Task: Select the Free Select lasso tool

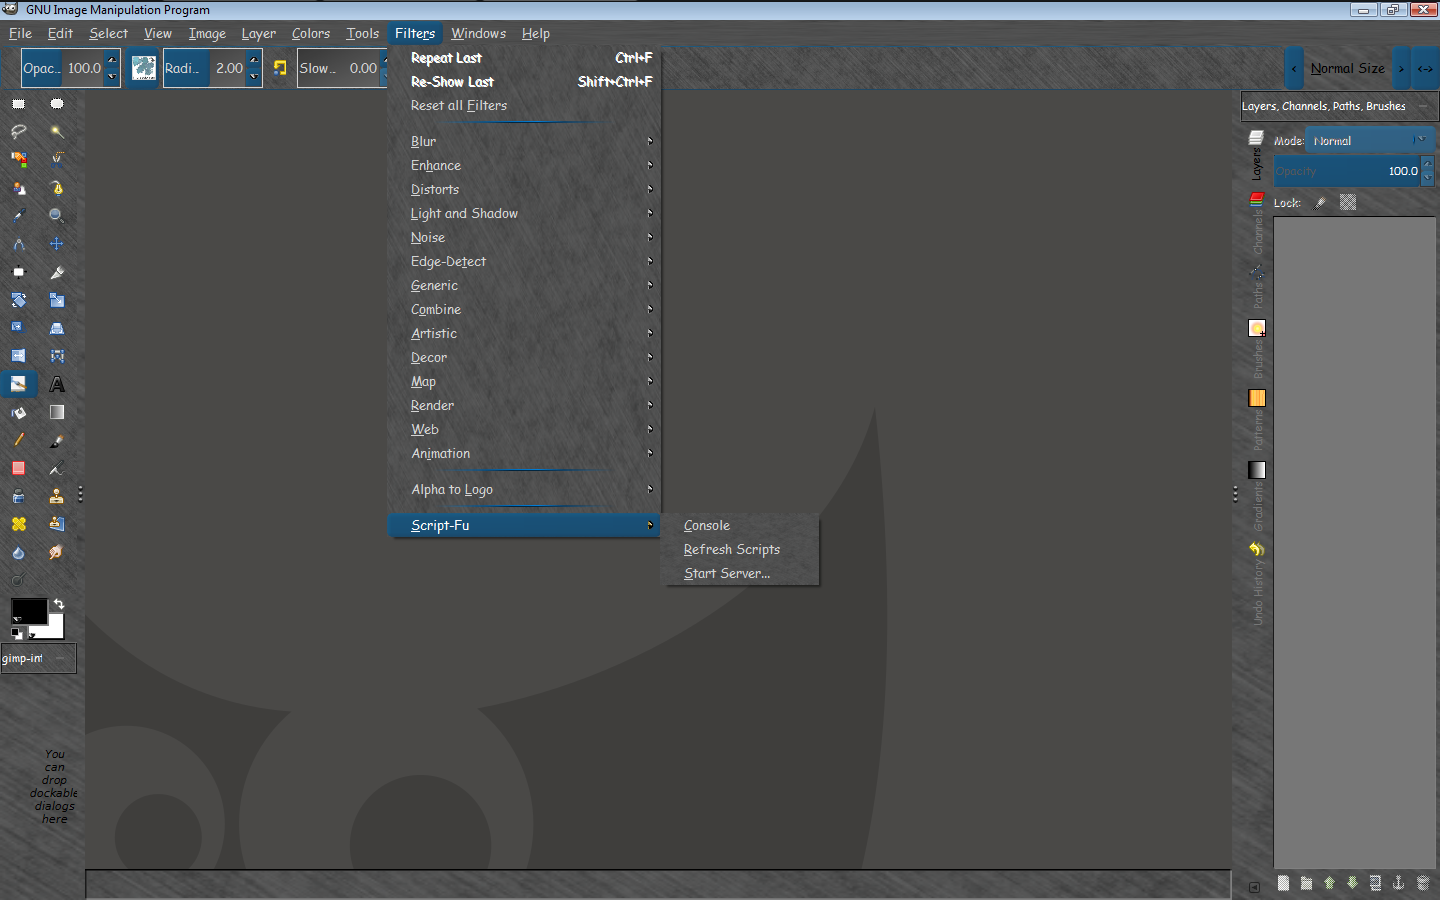Action: [19, 132]
